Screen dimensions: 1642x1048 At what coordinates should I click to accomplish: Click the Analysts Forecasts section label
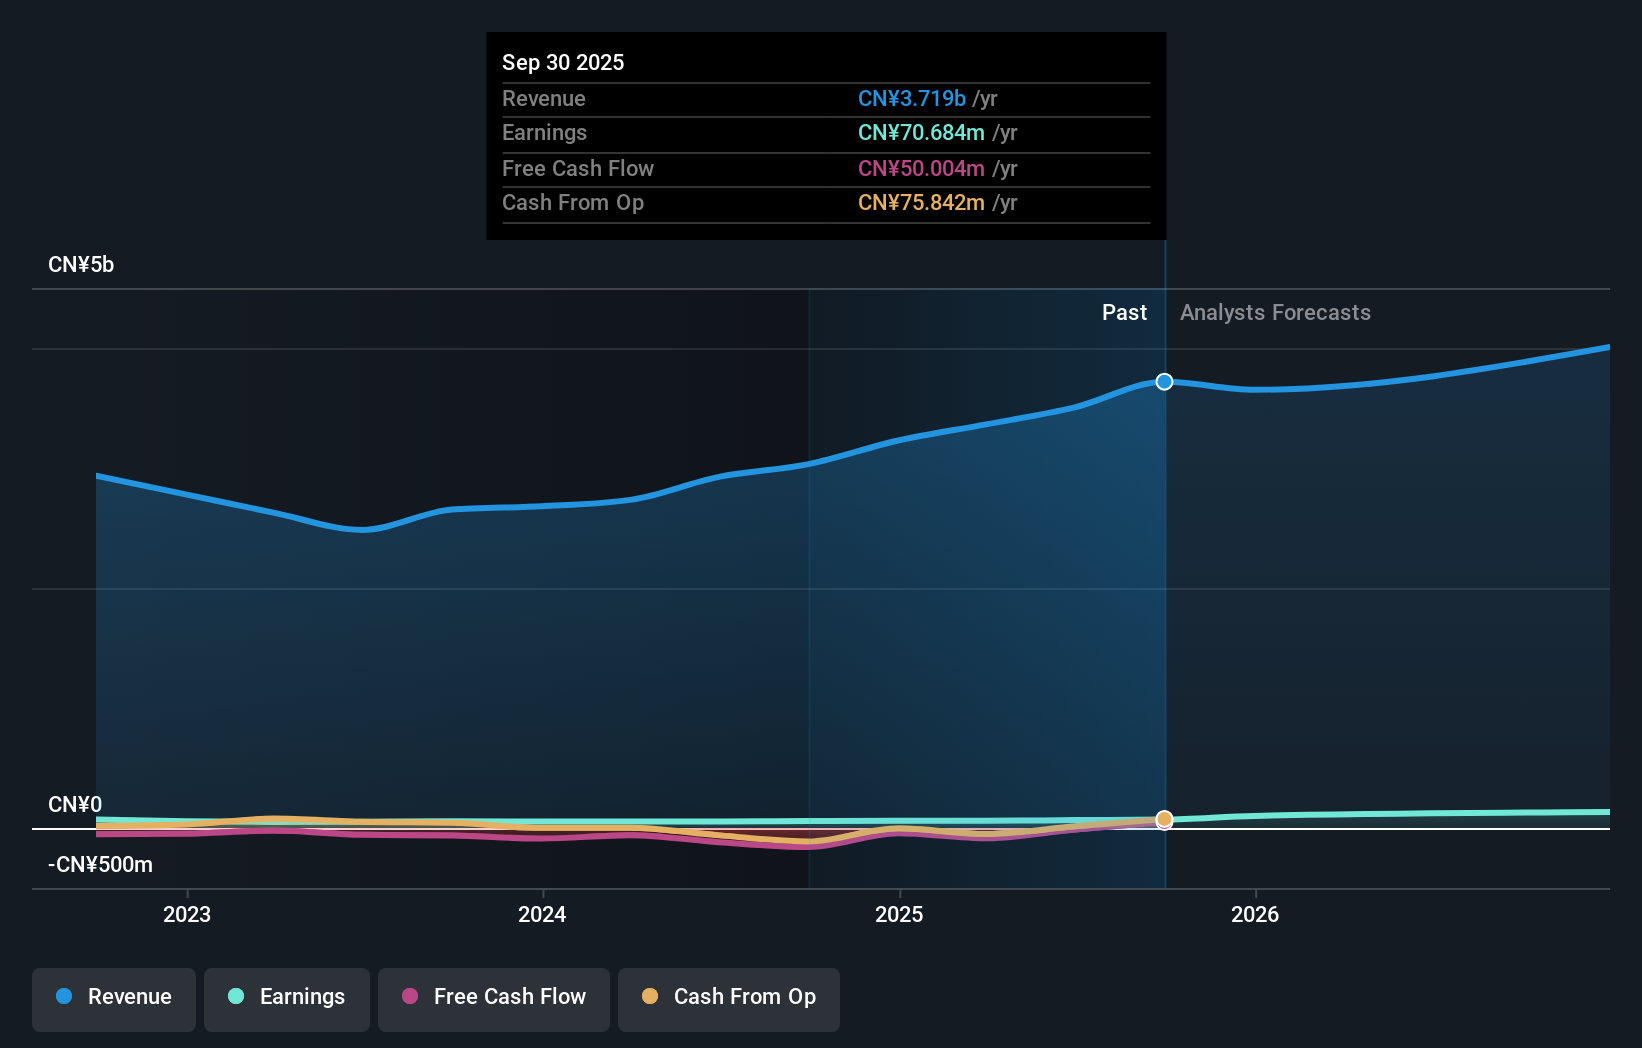click(1275, 313)
